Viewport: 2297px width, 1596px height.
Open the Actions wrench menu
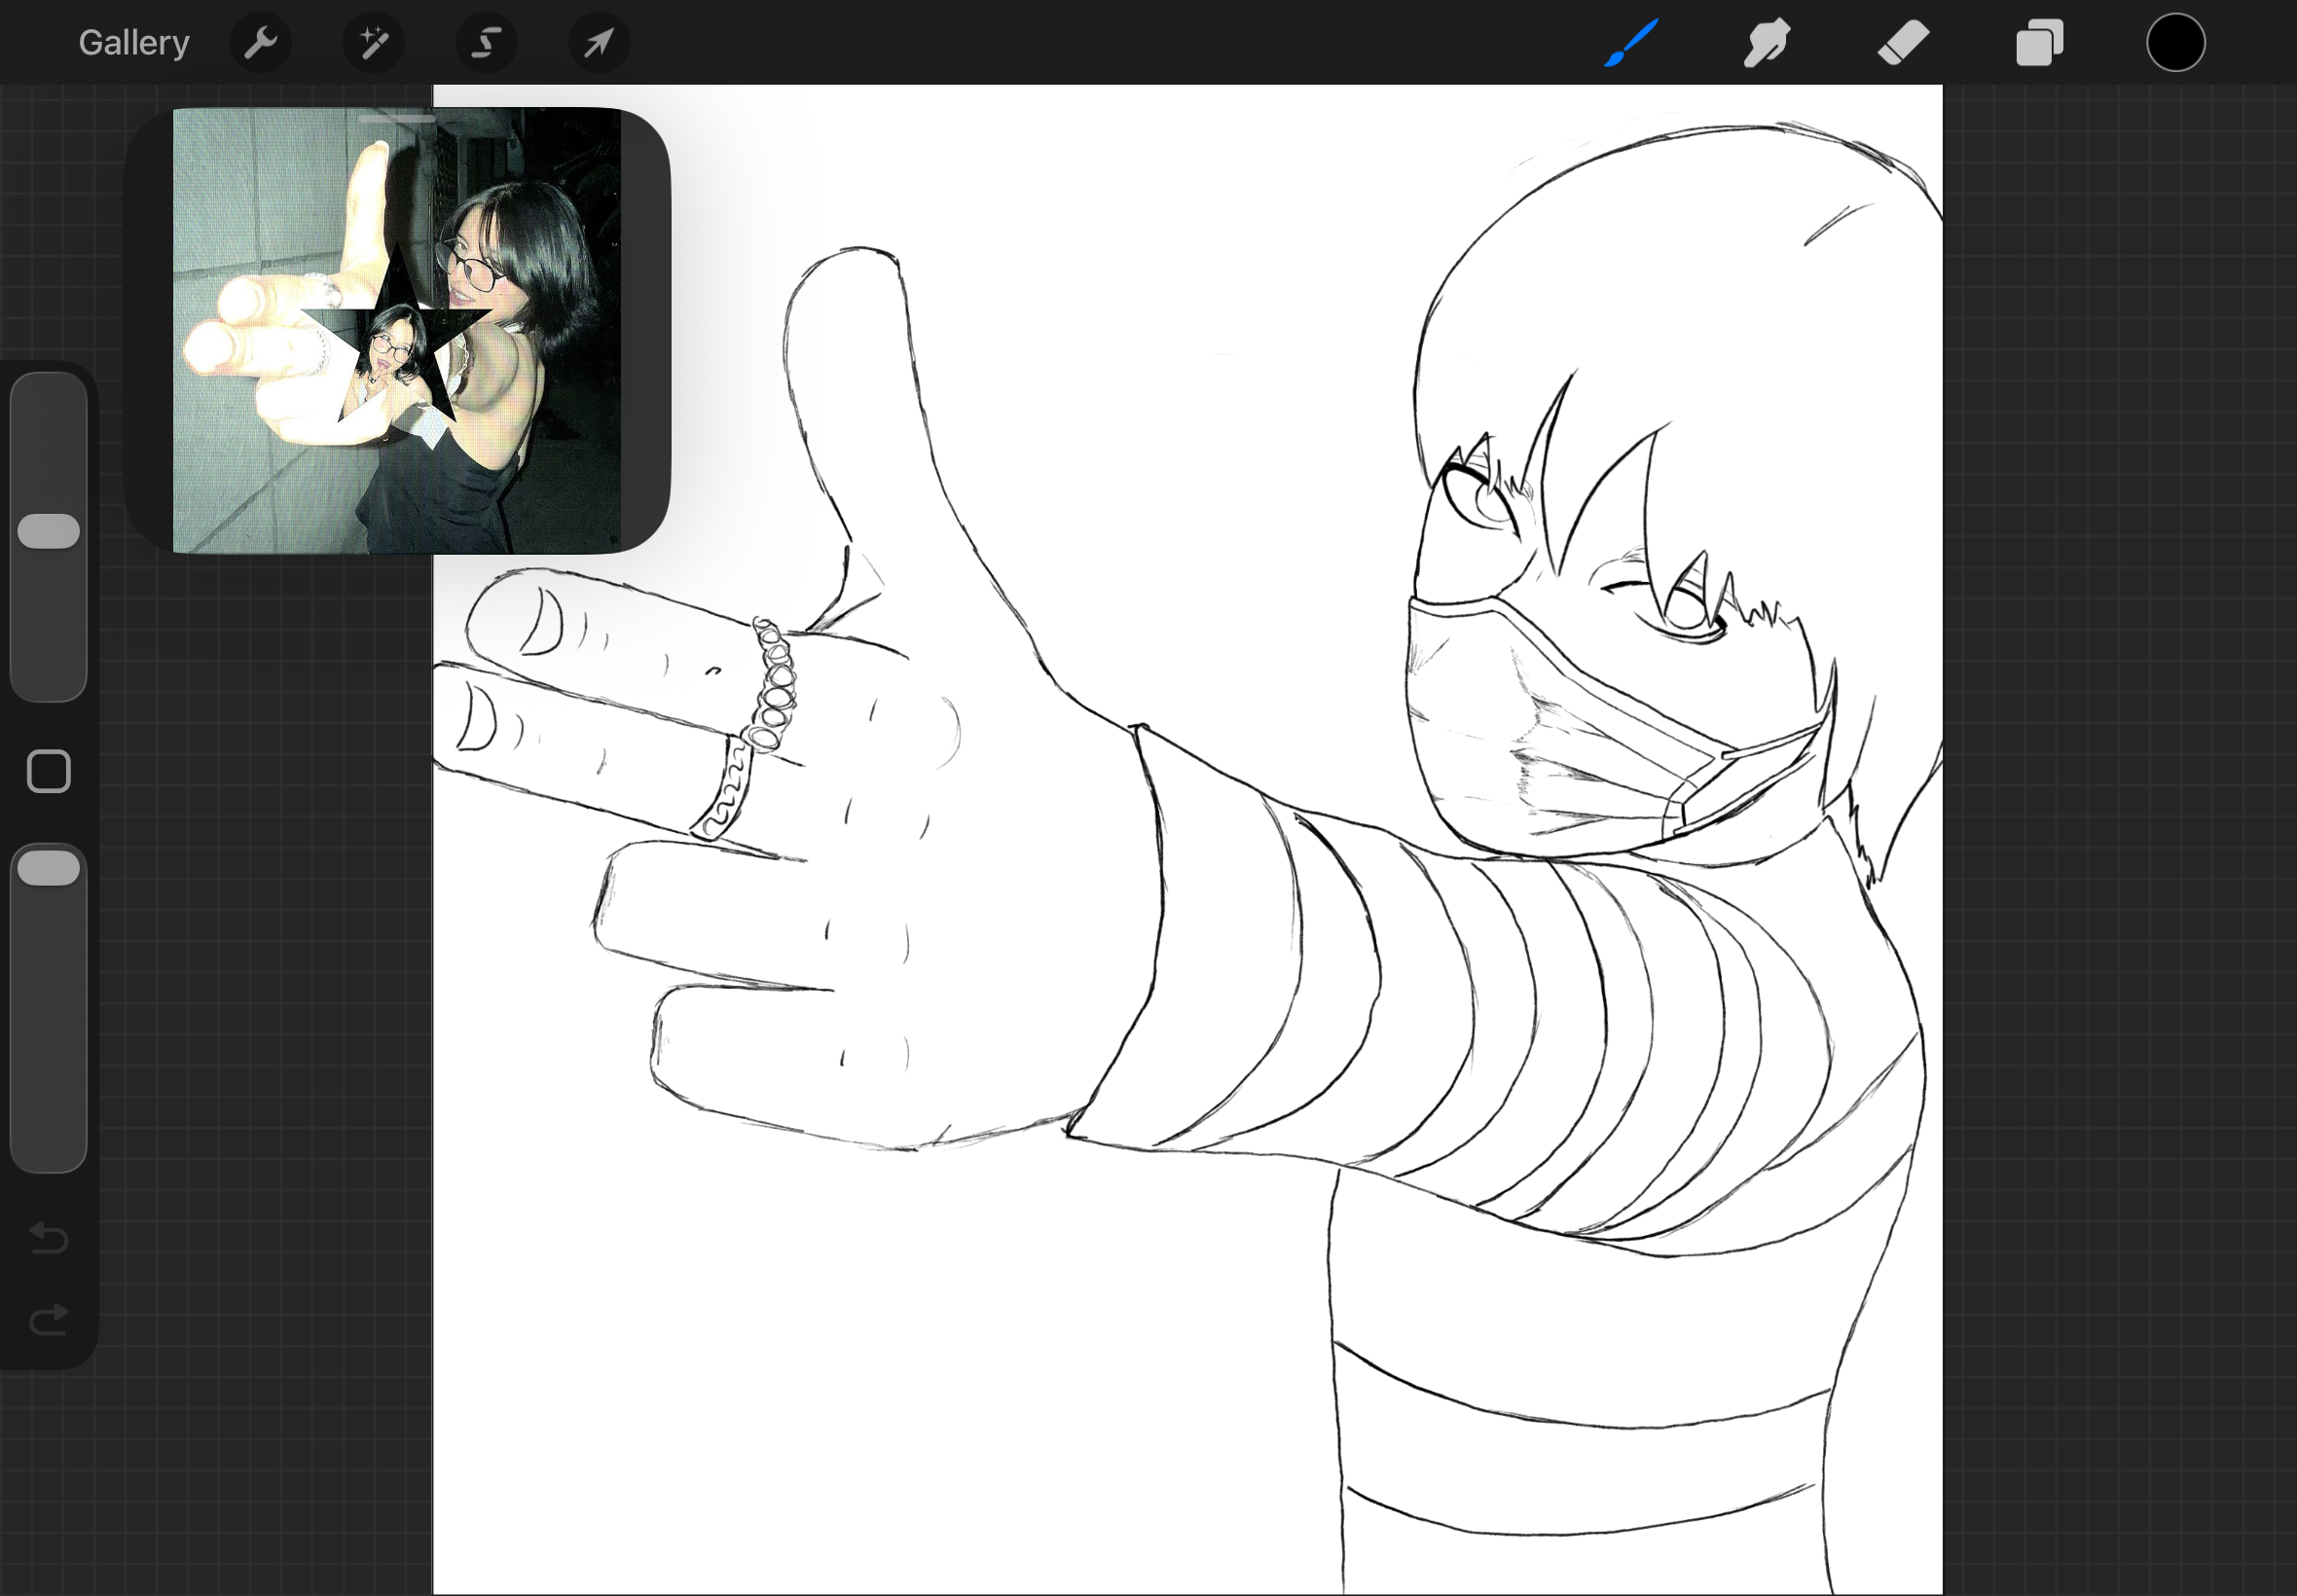pos(260,43)
